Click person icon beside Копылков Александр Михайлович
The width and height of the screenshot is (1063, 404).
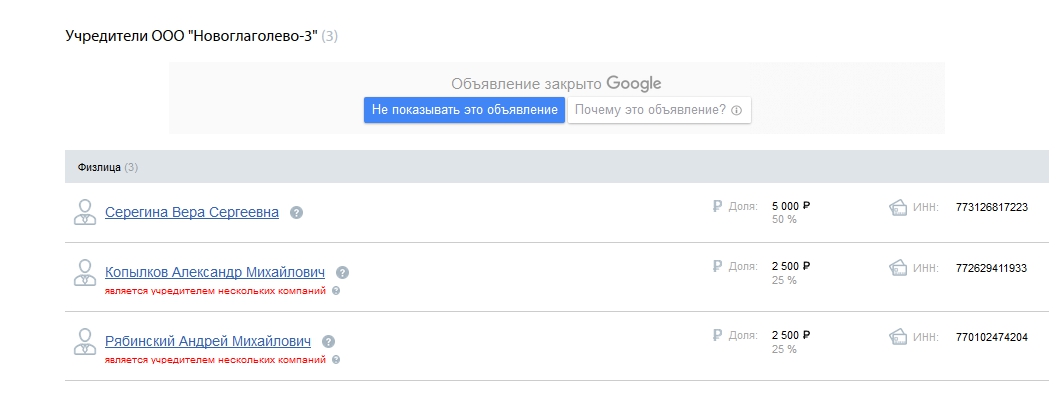point(85,272)
